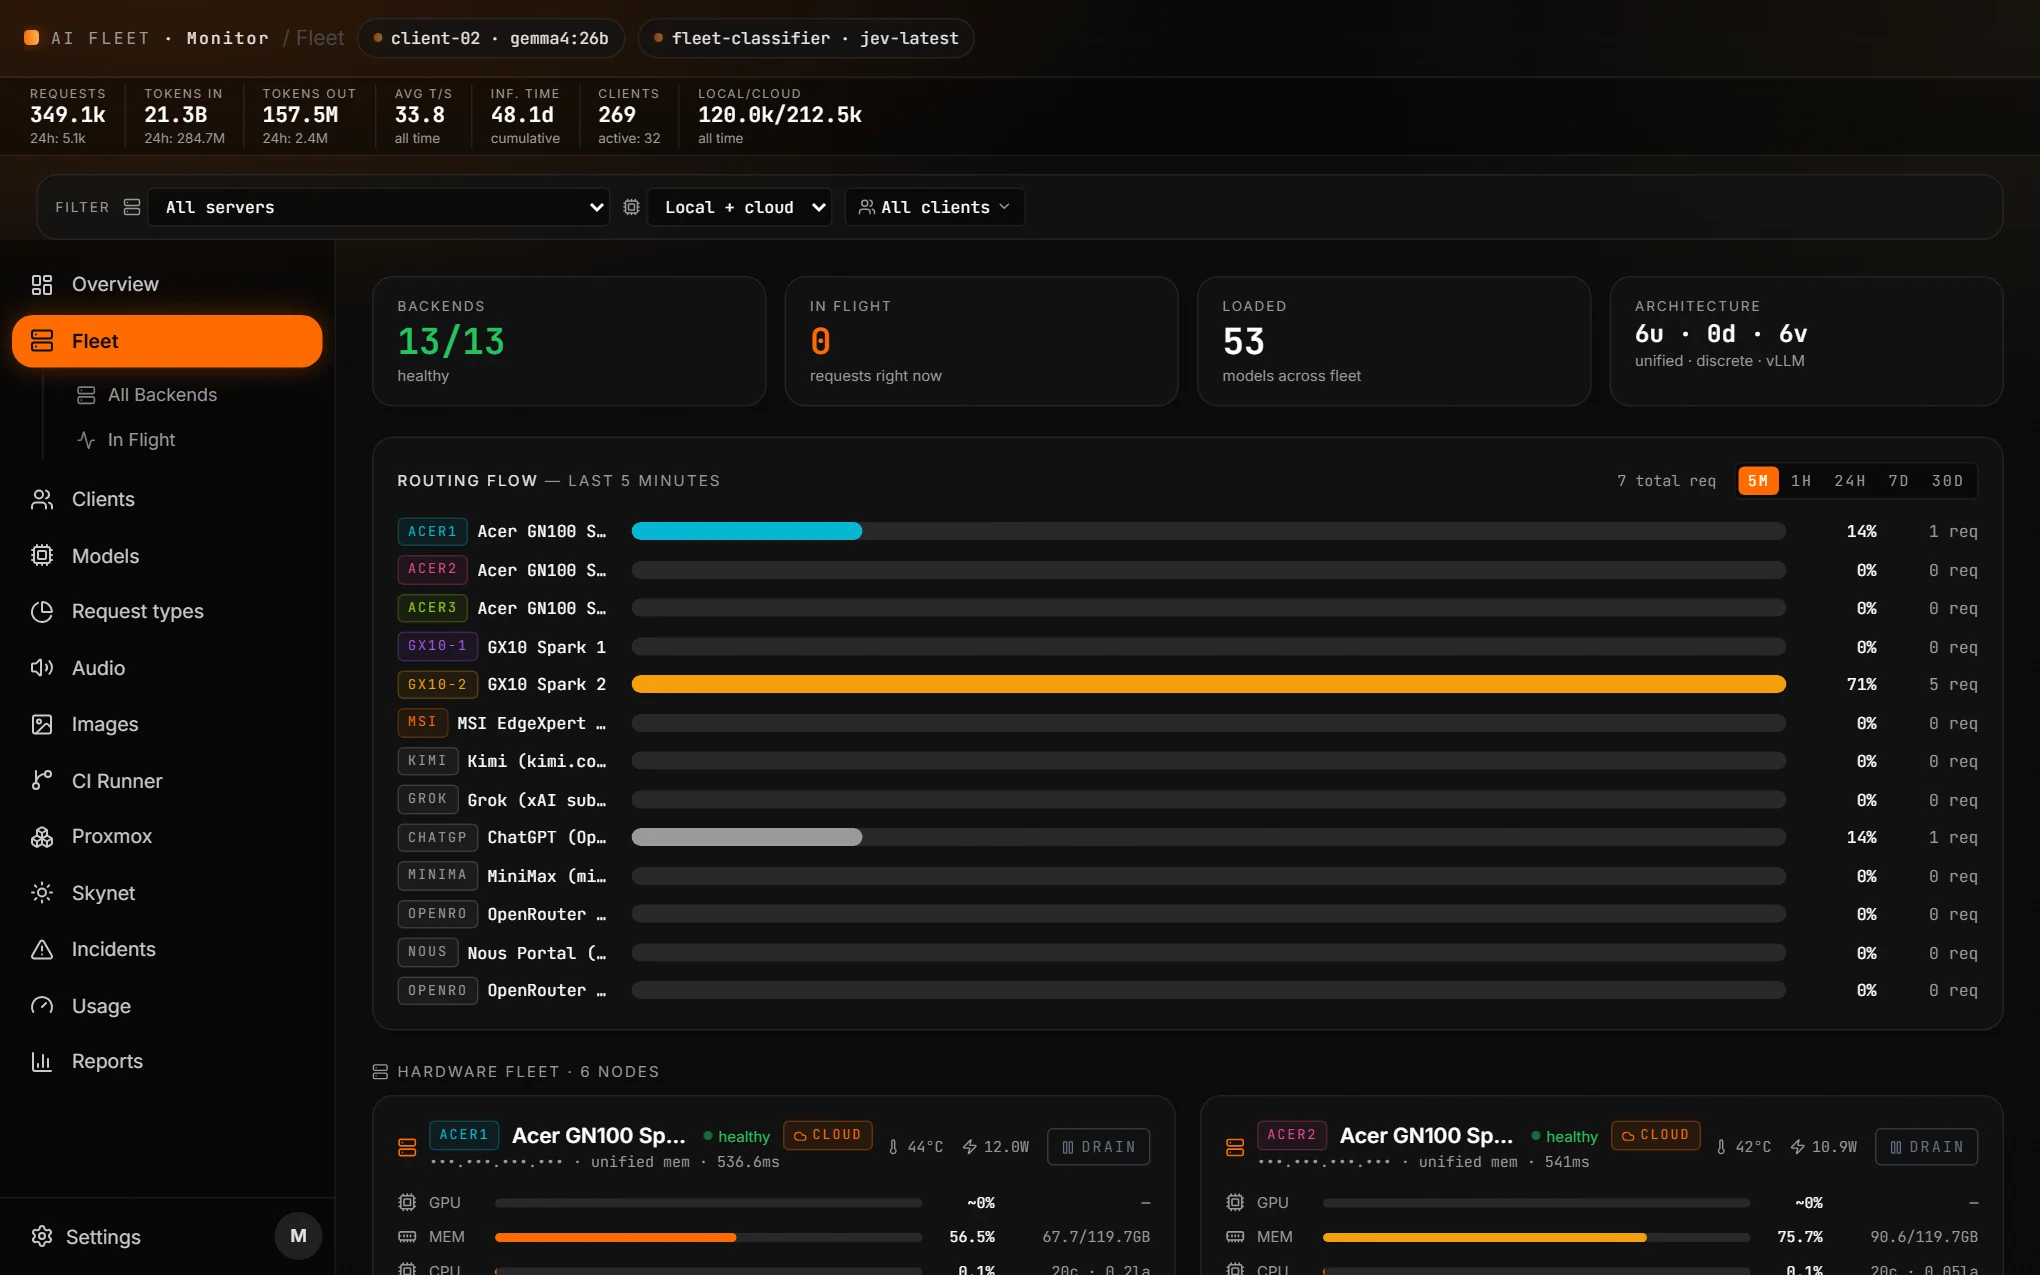Screen dimensions: 2040x1275
Task: Expand the All clients dropdown
Action: point(935,207)
